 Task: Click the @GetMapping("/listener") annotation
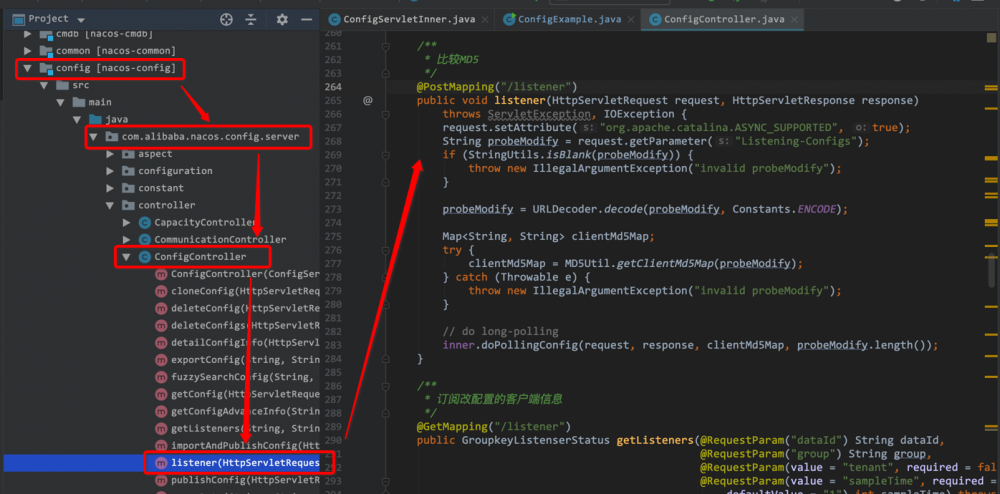tap(494, 426)
